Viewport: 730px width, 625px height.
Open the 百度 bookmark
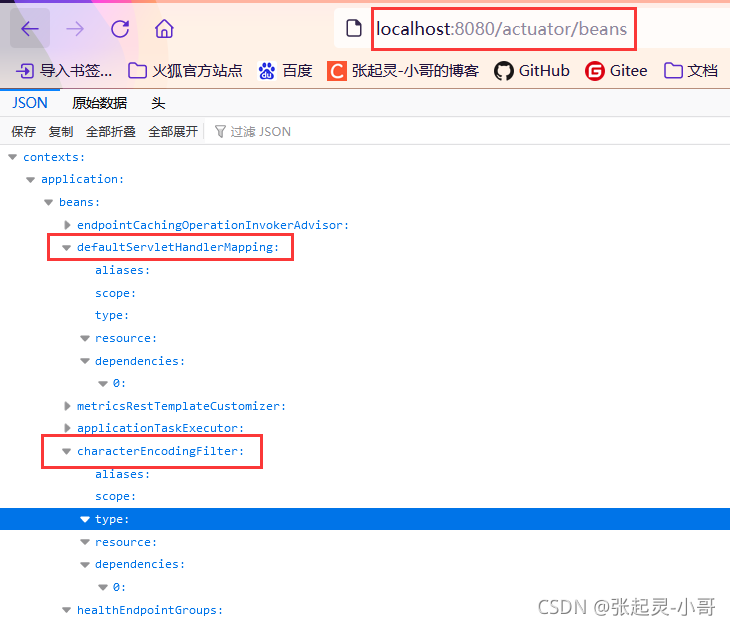click(x=284, y=71)
